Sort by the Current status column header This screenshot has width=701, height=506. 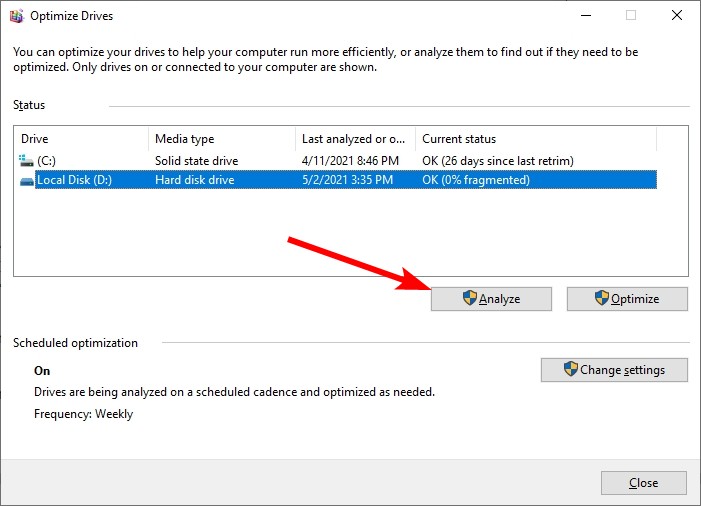coord(536,139)
